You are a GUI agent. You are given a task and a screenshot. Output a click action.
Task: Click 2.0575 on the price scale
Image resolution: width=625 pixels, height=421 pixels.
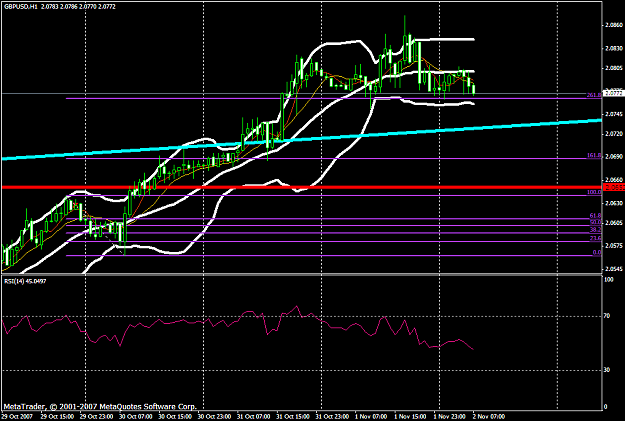point(614,246)
